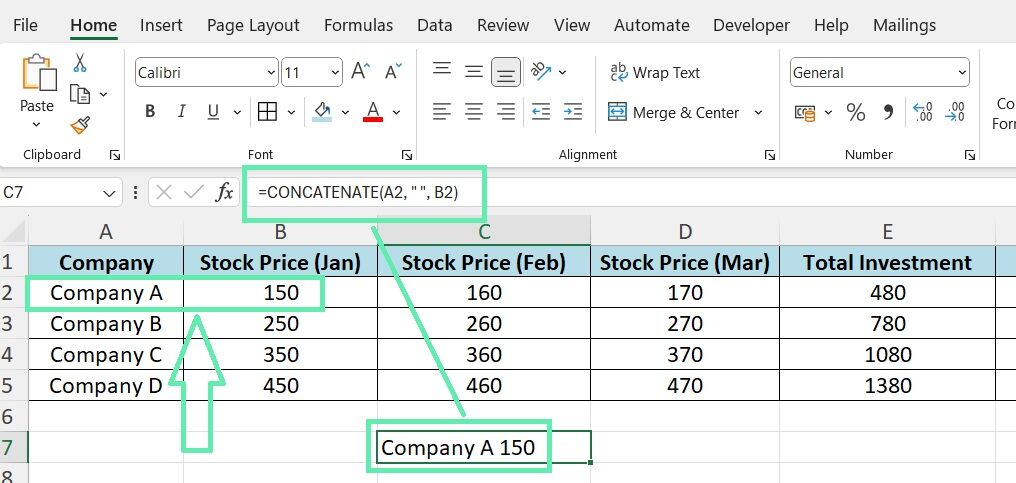1016x483 pixels.
Task: Toggle Bold formatting
Action: coord(150,112)
